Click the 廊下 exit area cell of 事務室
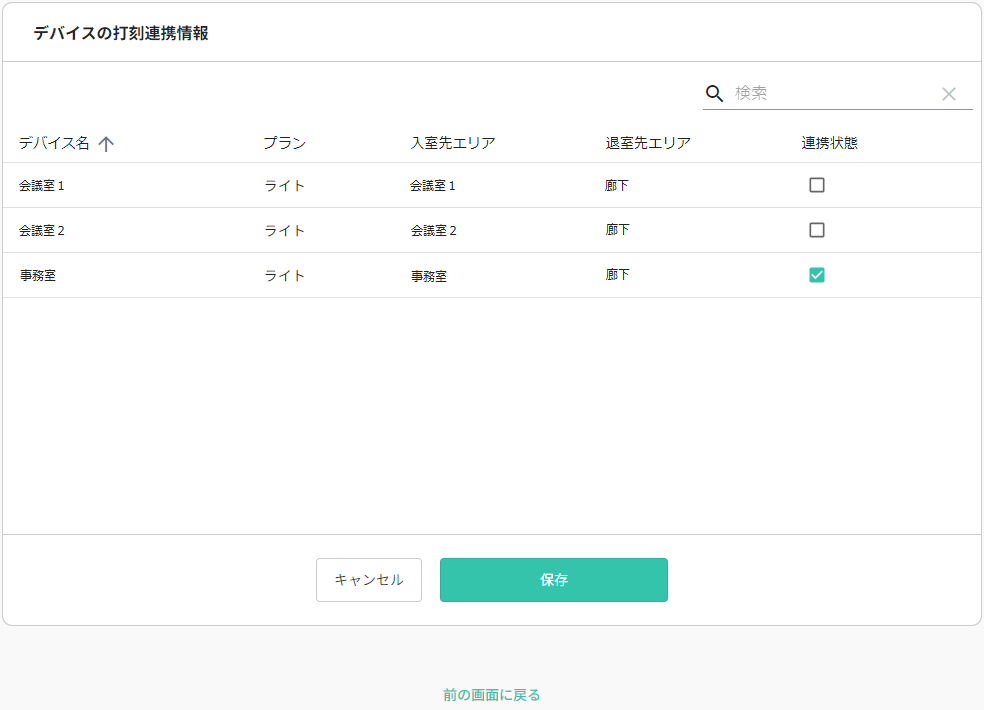 pyautogui.click(x=617, y=274)
